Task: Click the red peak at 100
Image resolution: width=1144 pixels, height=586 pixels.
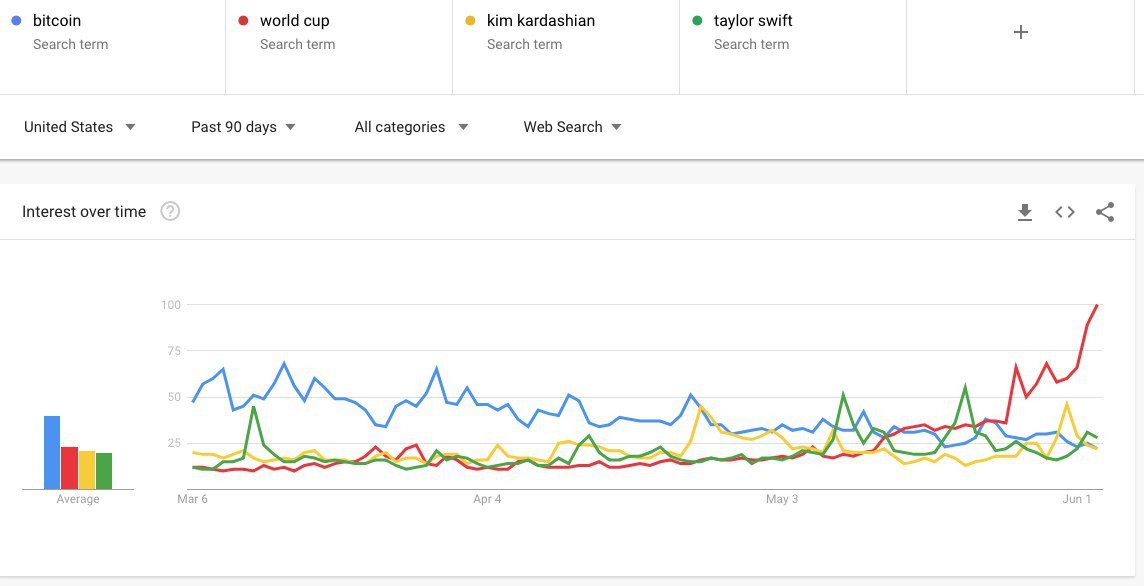Action: click(1098, 304)
